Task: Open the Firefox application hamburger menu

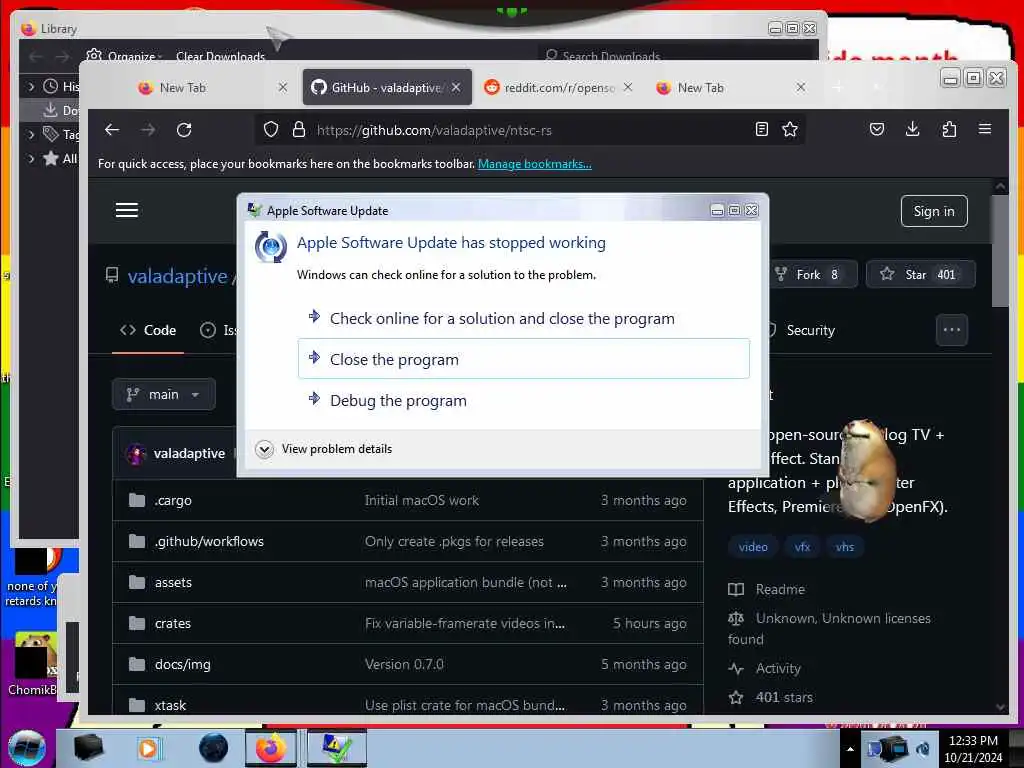Action: coord(985,129)
